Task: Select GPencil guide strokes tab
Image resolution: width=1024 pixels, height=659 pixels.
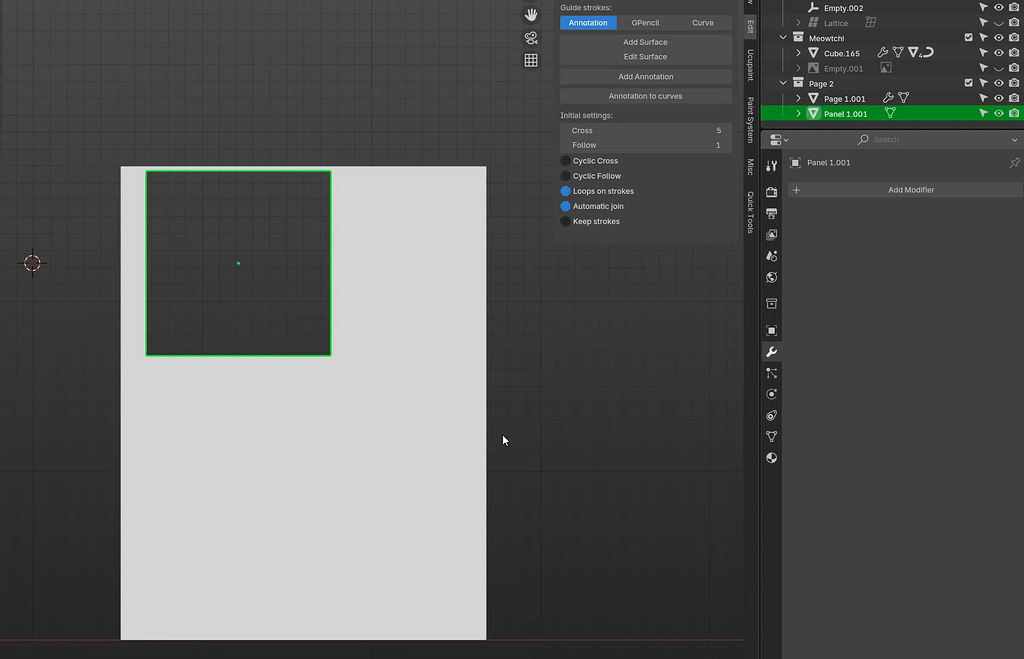Action: click(645, 23)
